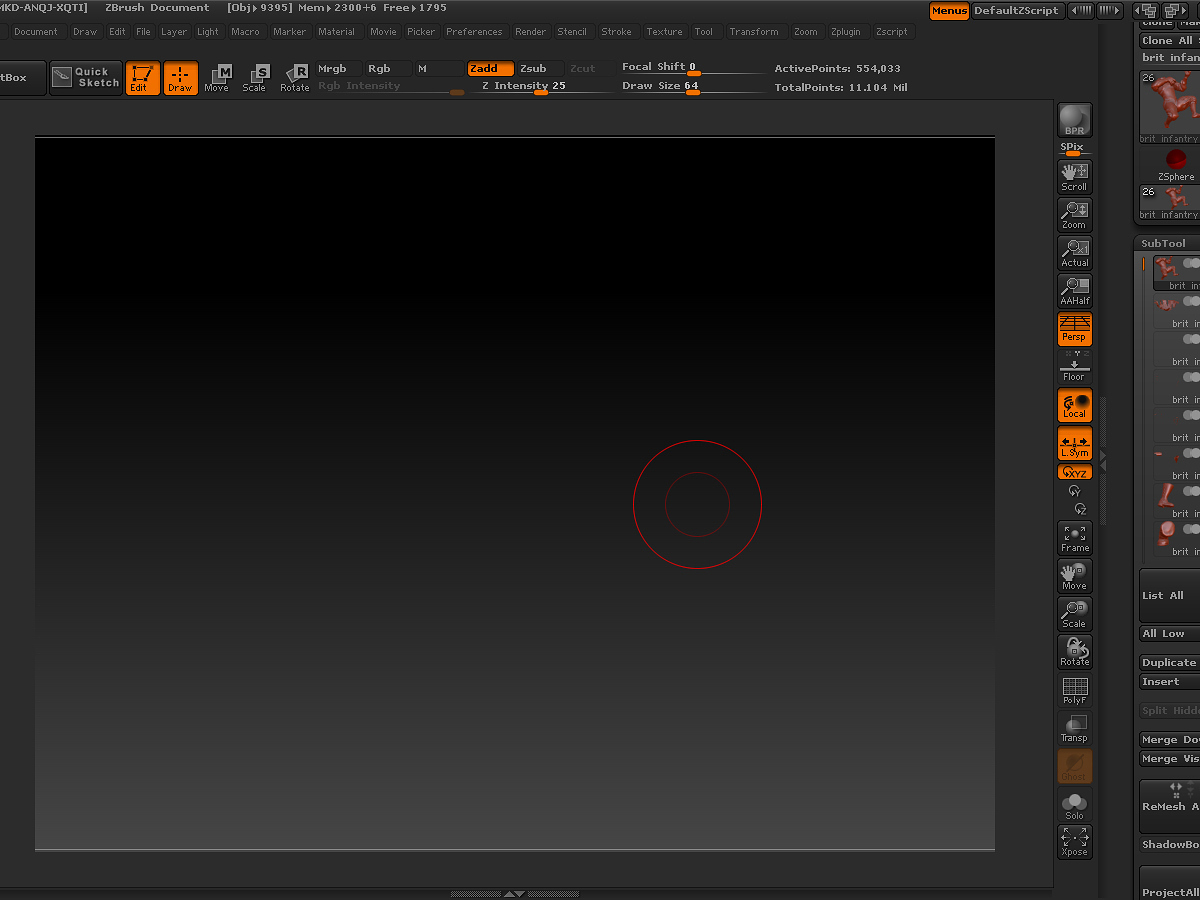1200x900 pixels.
Task: Open the Material menu
Action: click(x=337, y=32)
